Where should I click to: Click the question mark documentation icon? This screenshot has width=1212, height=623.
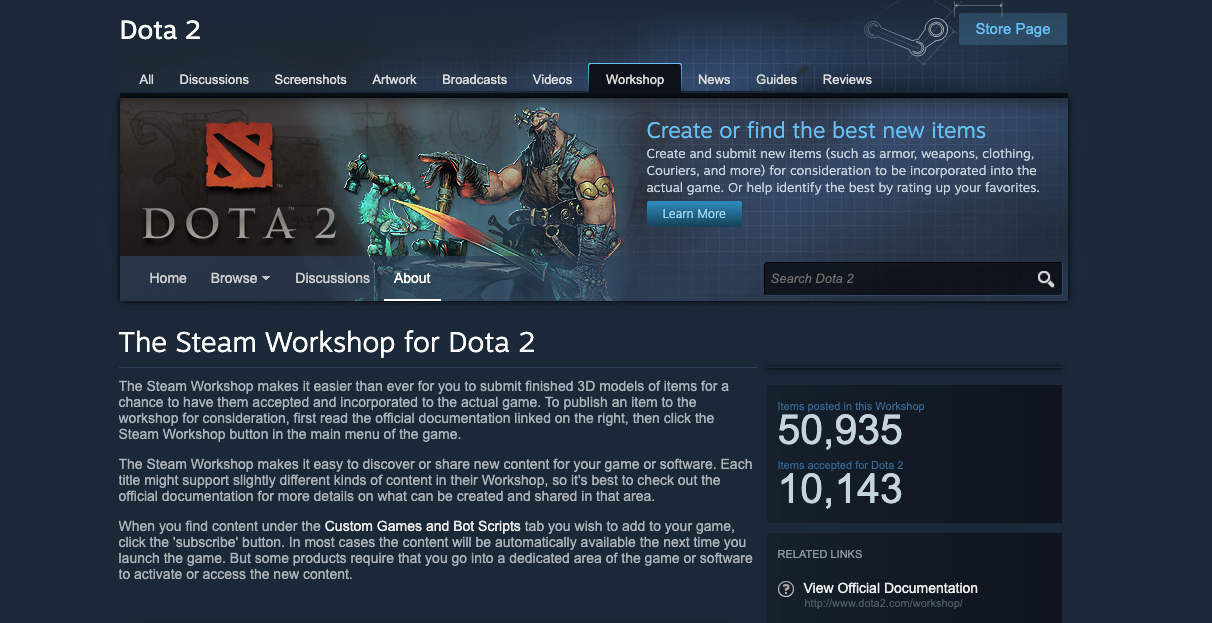pos(786,589)
